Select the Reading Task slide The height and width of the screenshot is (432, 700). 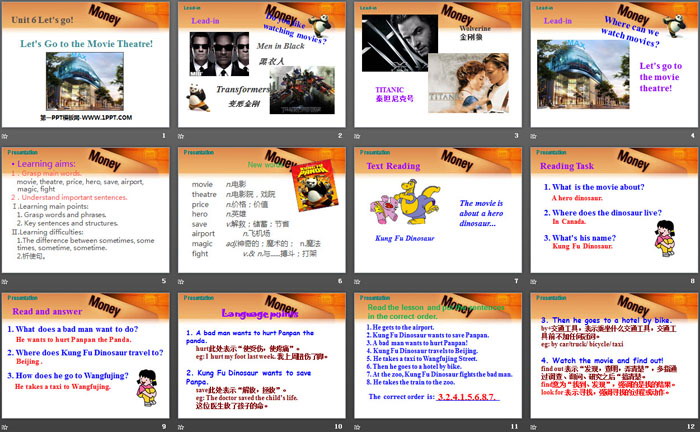click(x=614, y=210)
